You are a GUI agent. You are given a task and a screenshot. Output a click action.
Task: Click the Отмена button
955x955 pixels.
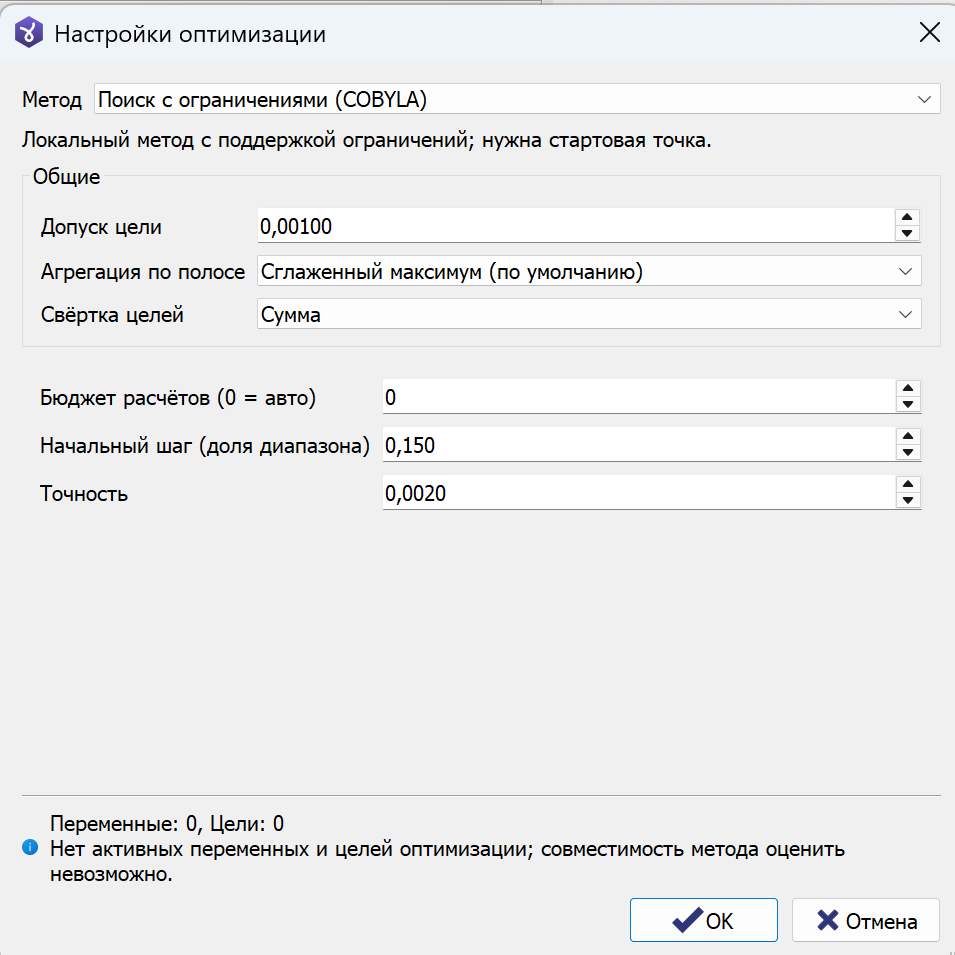coord(865,920)
